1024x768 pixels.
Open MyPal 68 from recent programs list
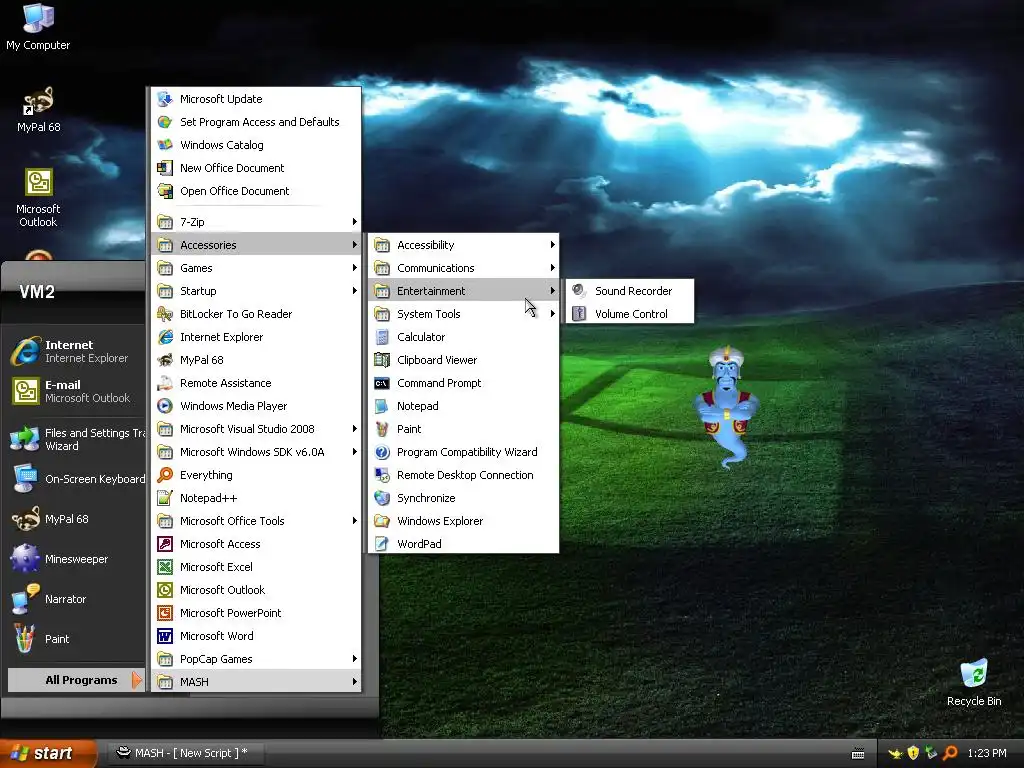[76, 519]
